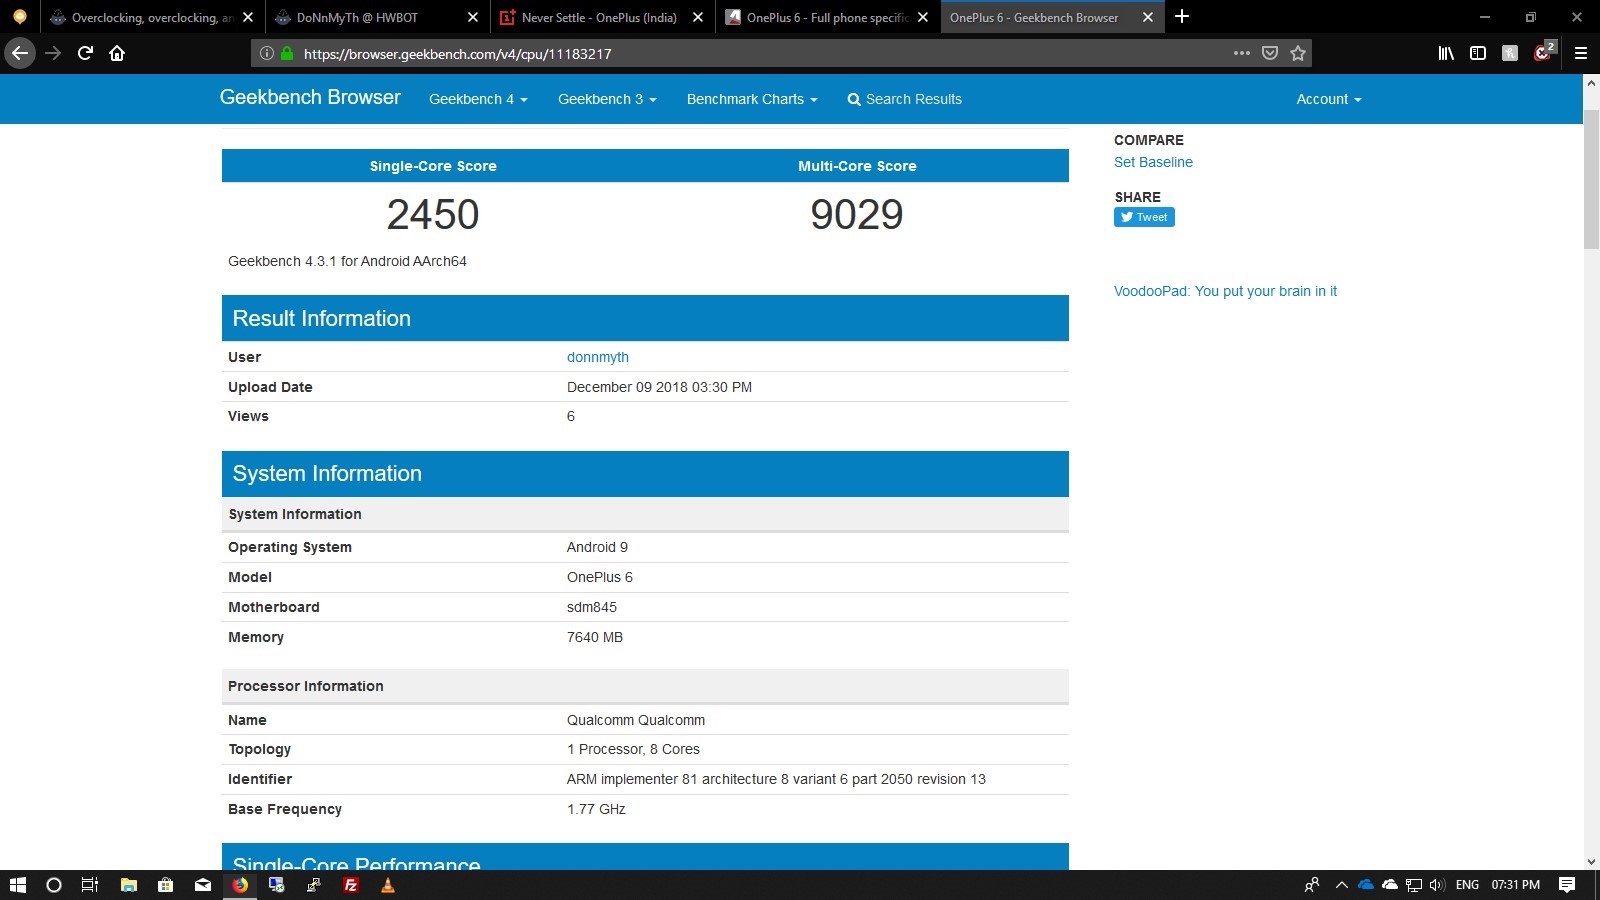Open the Benchmark Charts dropdown

coord(752,99)
